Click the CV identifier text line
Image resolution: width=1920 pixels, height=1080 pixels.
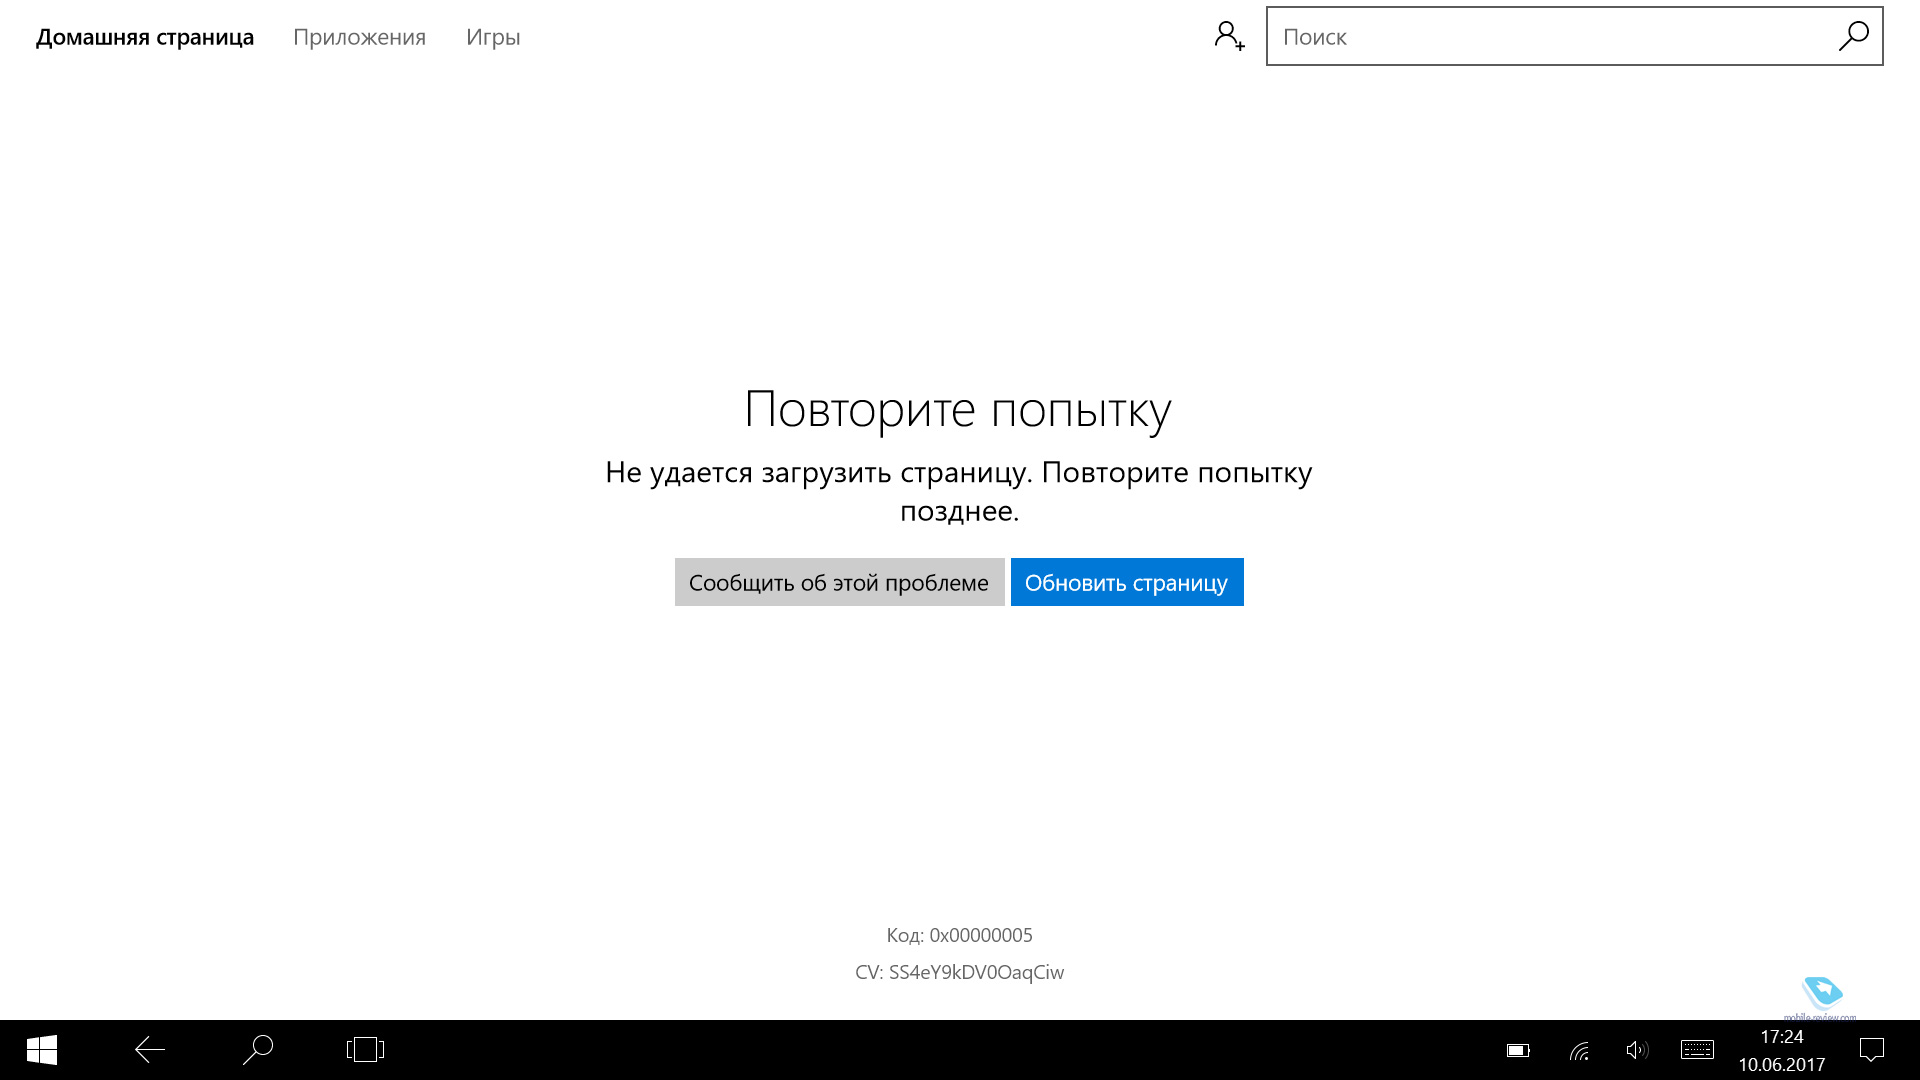pos(959,972)
